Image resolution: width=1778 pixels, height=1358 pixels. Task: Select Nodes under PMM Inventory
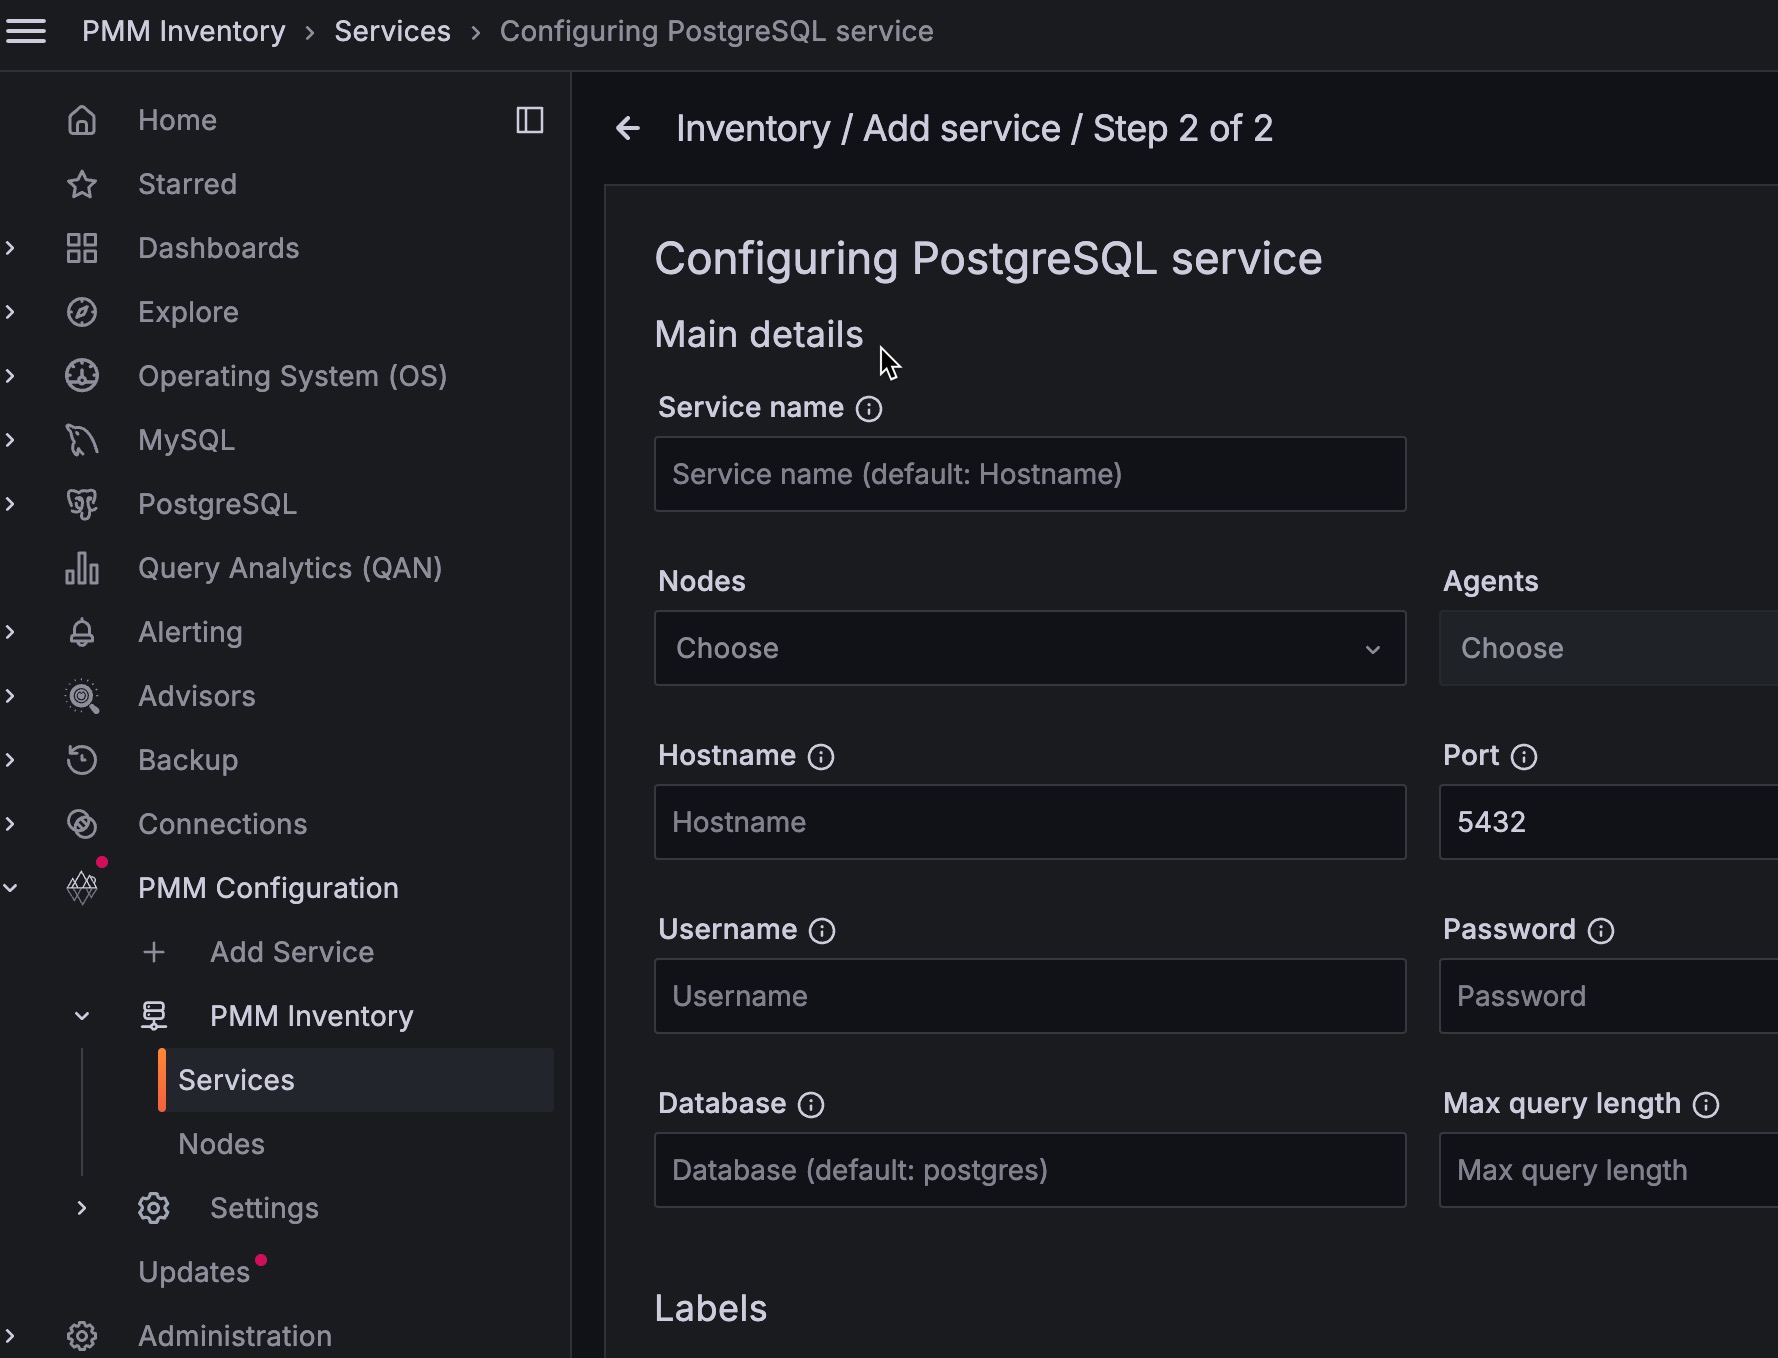[221, 1144]
